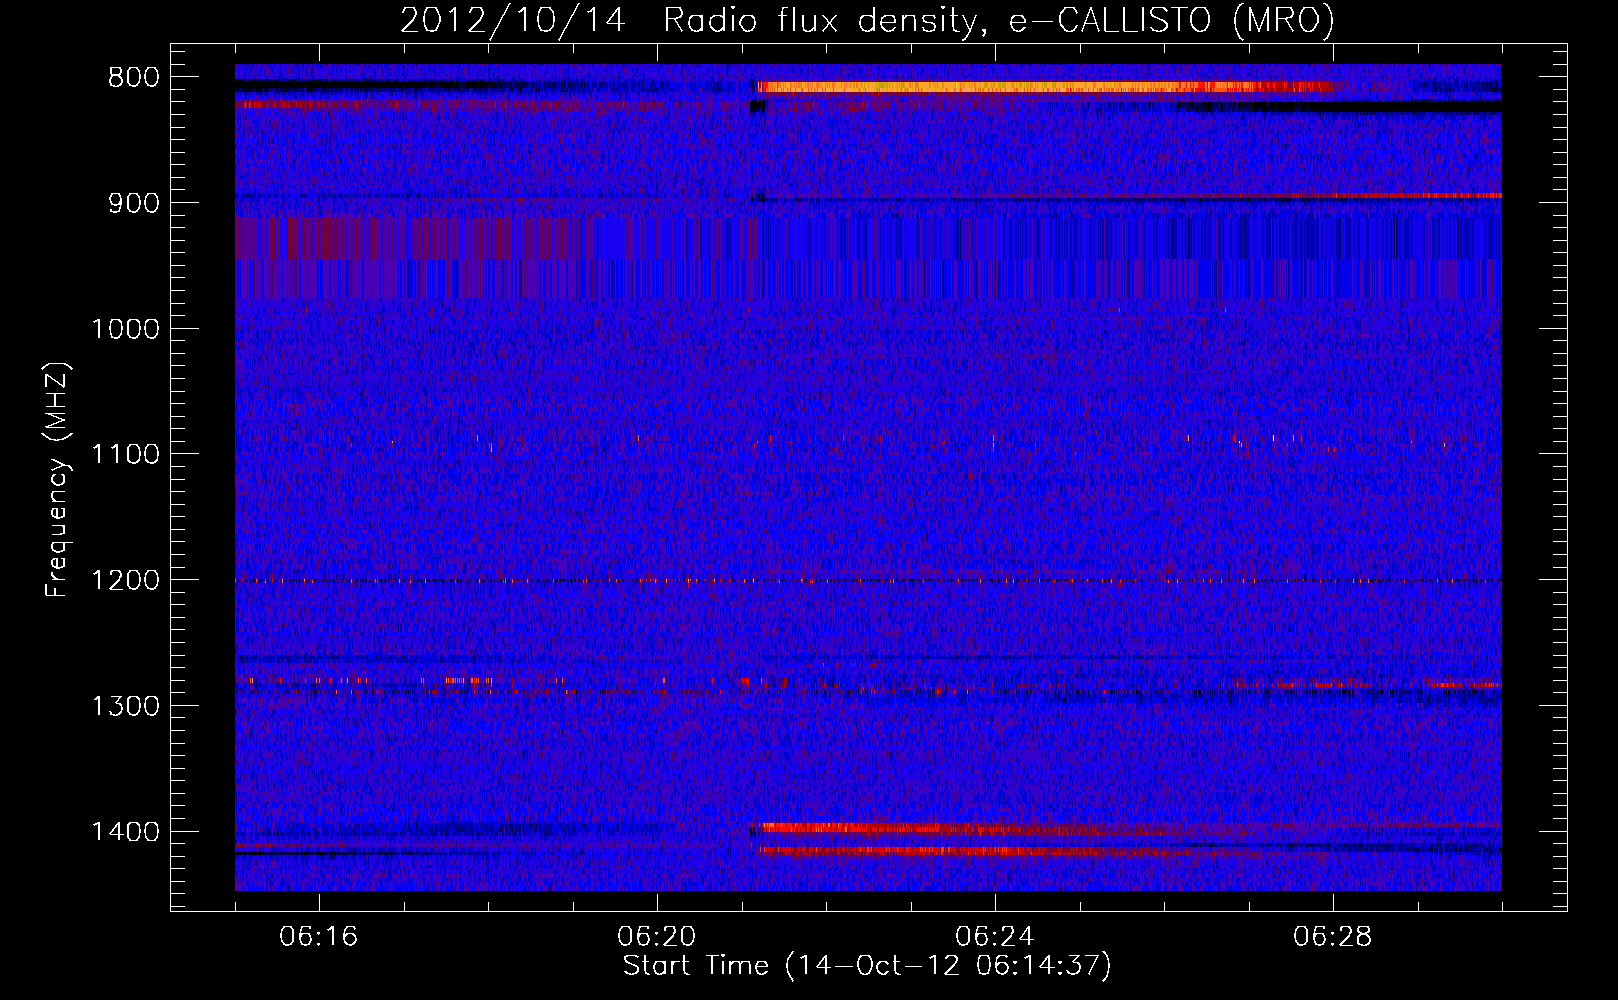Click the 06:16 time tick label
1618x1000 pixels.
pos(319,937)
